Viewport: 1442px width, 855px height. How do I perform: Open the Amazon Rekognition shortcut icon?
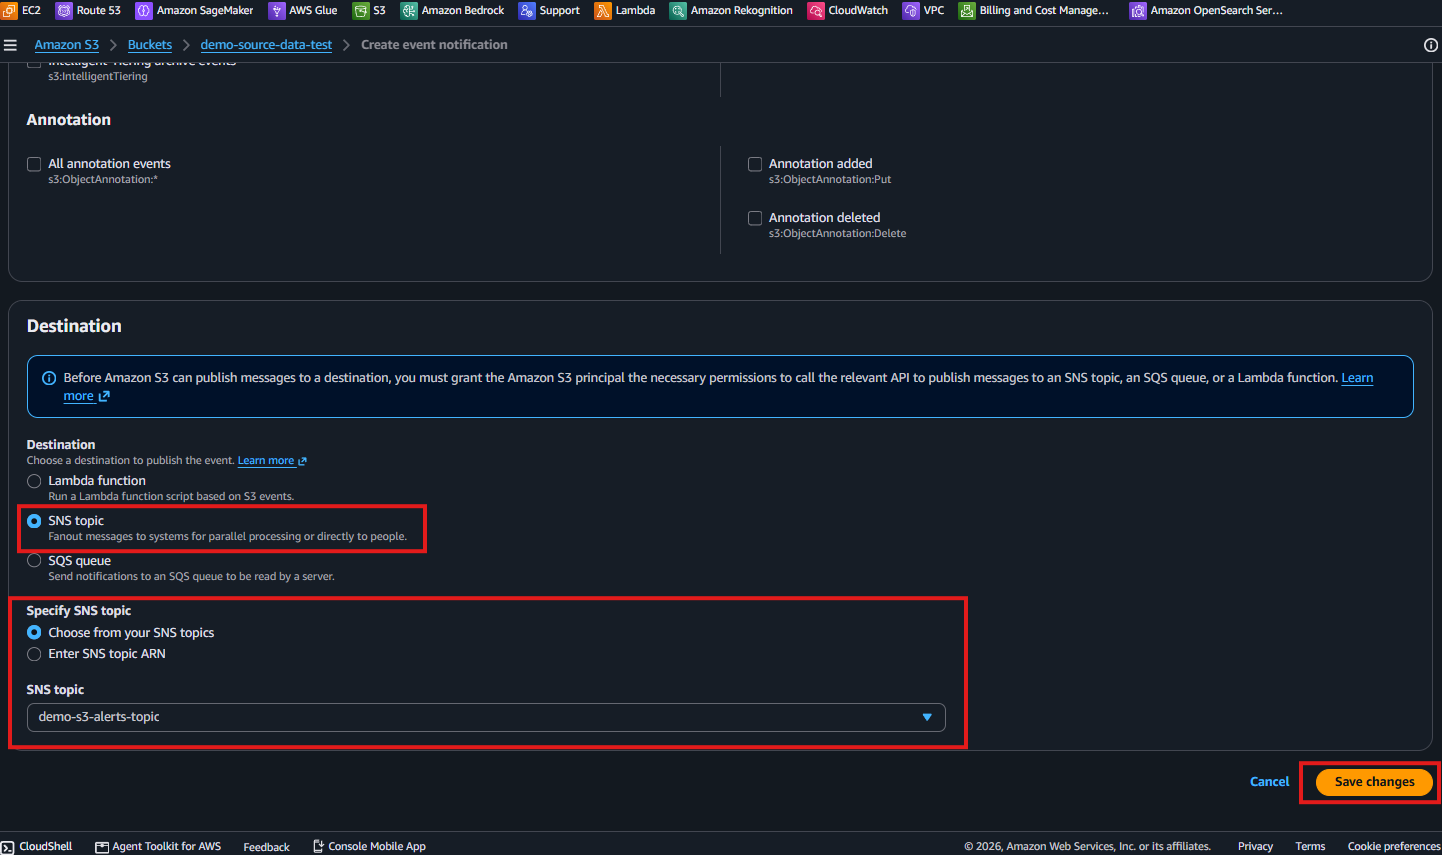click(678, 11)
